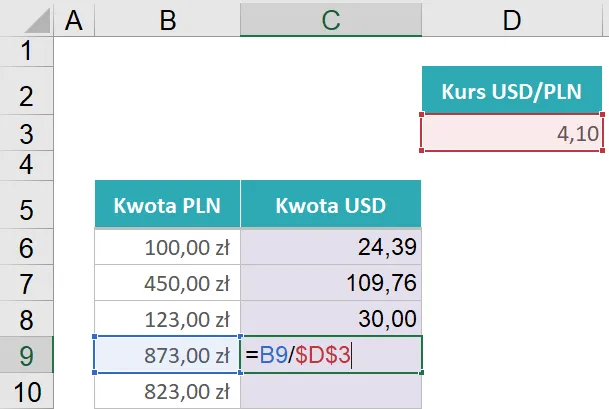Click the empty cell C10

(x=331, y=391)
